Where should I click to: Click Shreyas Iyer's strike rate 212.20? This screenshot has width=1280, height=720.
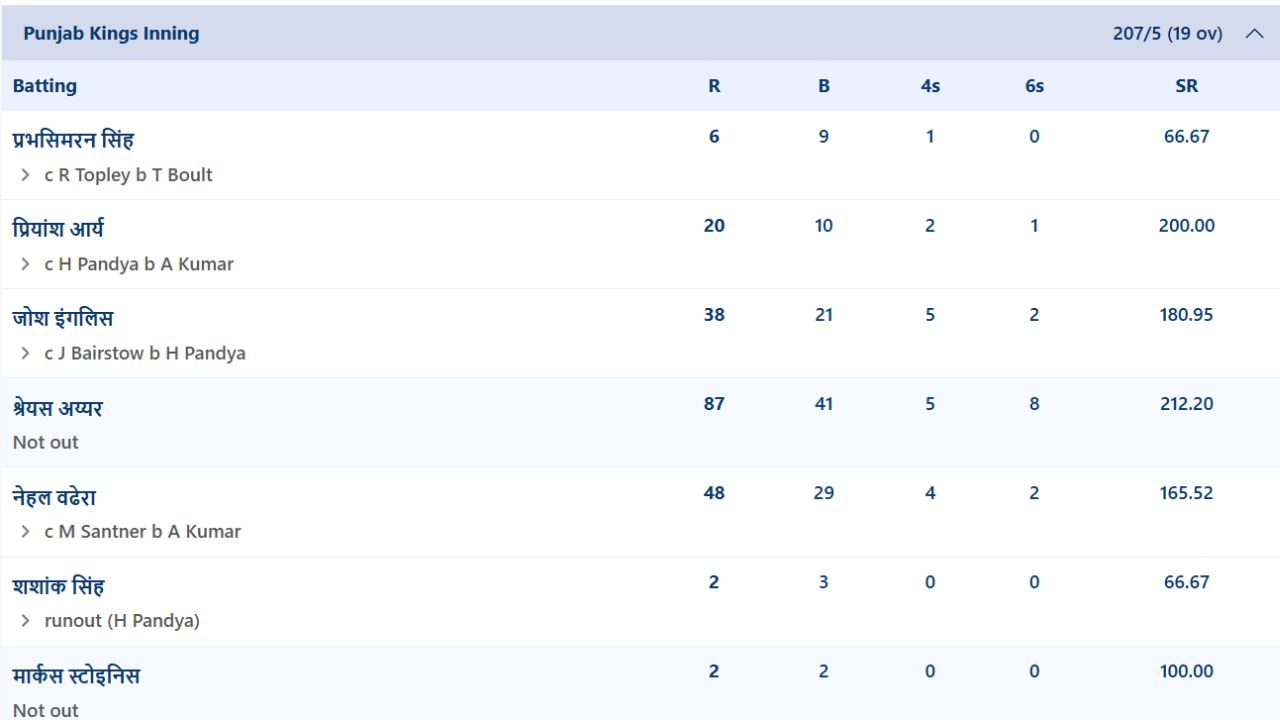click(1187, 404)
